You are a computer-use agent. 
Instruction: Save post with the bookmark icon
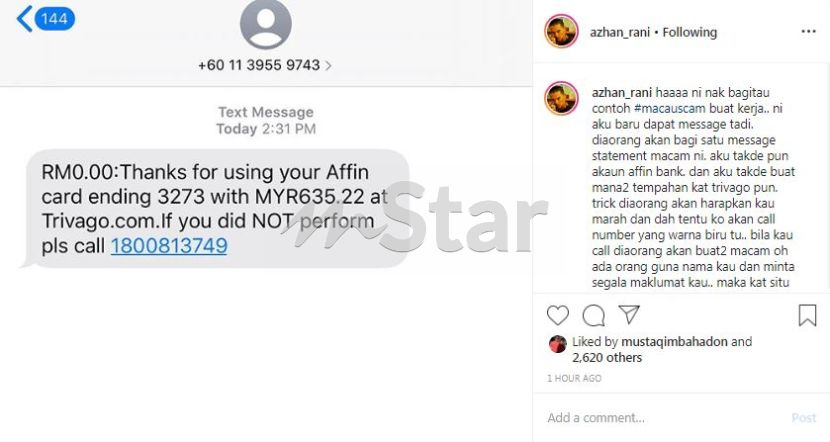click(x=807, y=315)
